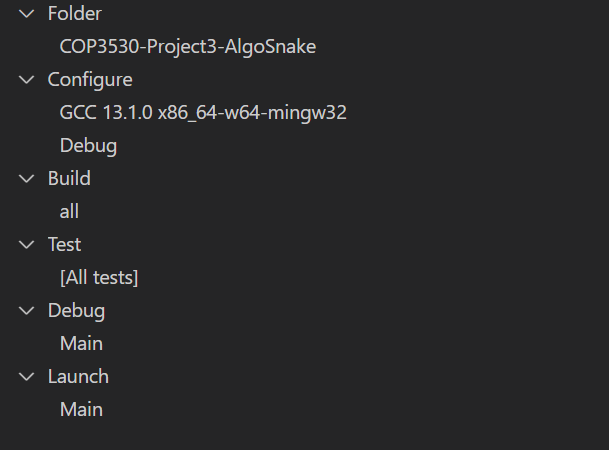609x450 pixels.
Task: Change the GCC 13.1.0 kit selection
Action: pyautogui.click(x=203, y=113)
